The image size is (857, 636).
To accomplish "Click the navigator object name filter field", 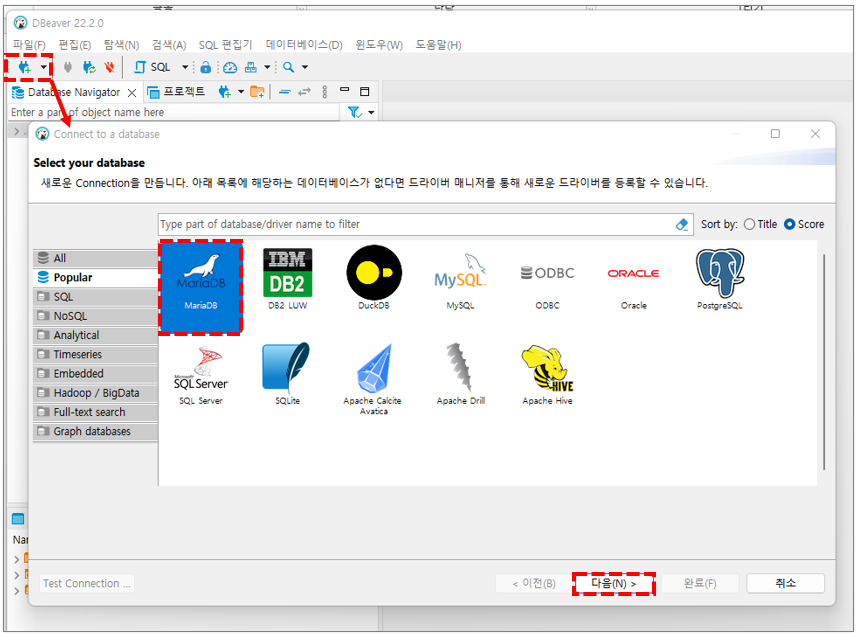I will click(x=174, y=112).
